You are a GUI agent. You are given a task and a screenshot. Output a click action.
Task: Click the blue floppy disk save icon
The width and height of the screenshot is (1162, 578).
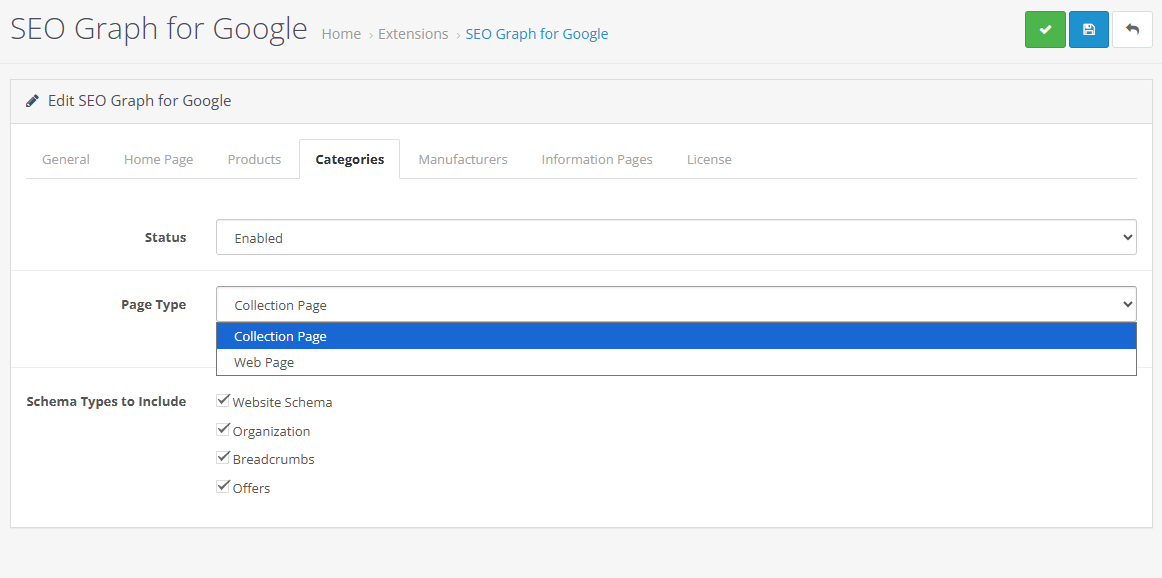click(1088, 30)
